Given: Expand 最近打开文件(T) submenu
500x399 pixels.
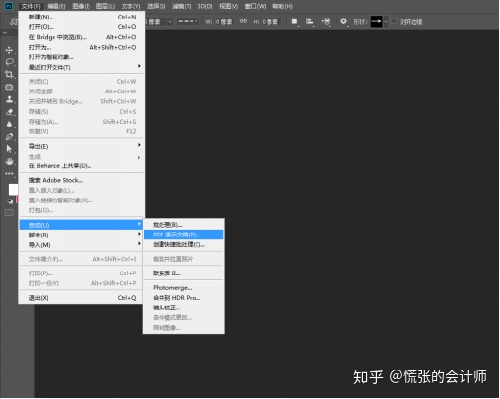Looking at the screenshot, I should (x=82, y=67).
